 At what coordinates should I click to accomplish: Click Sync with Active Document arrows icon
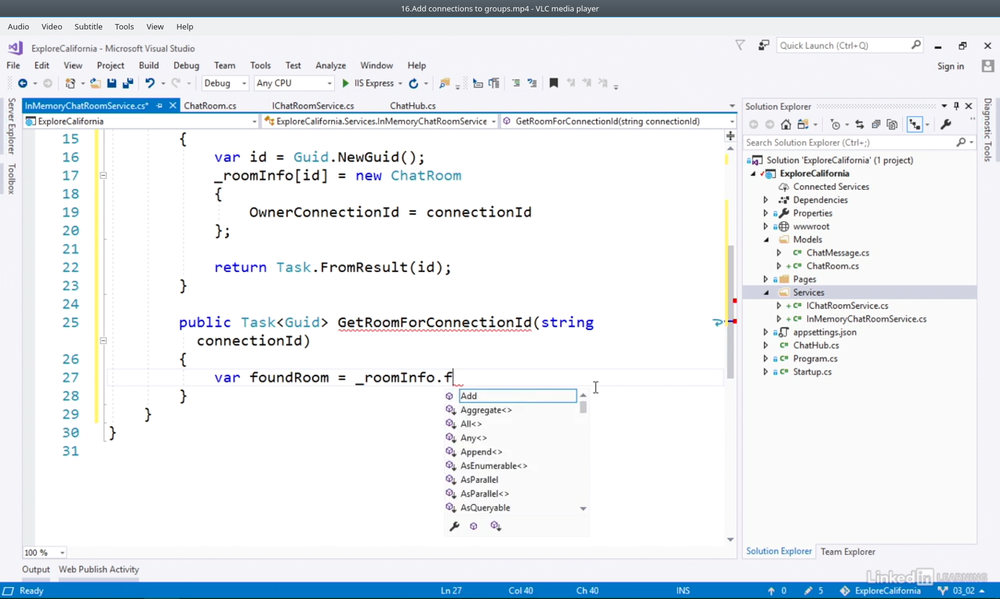click(x=860, y=124)
